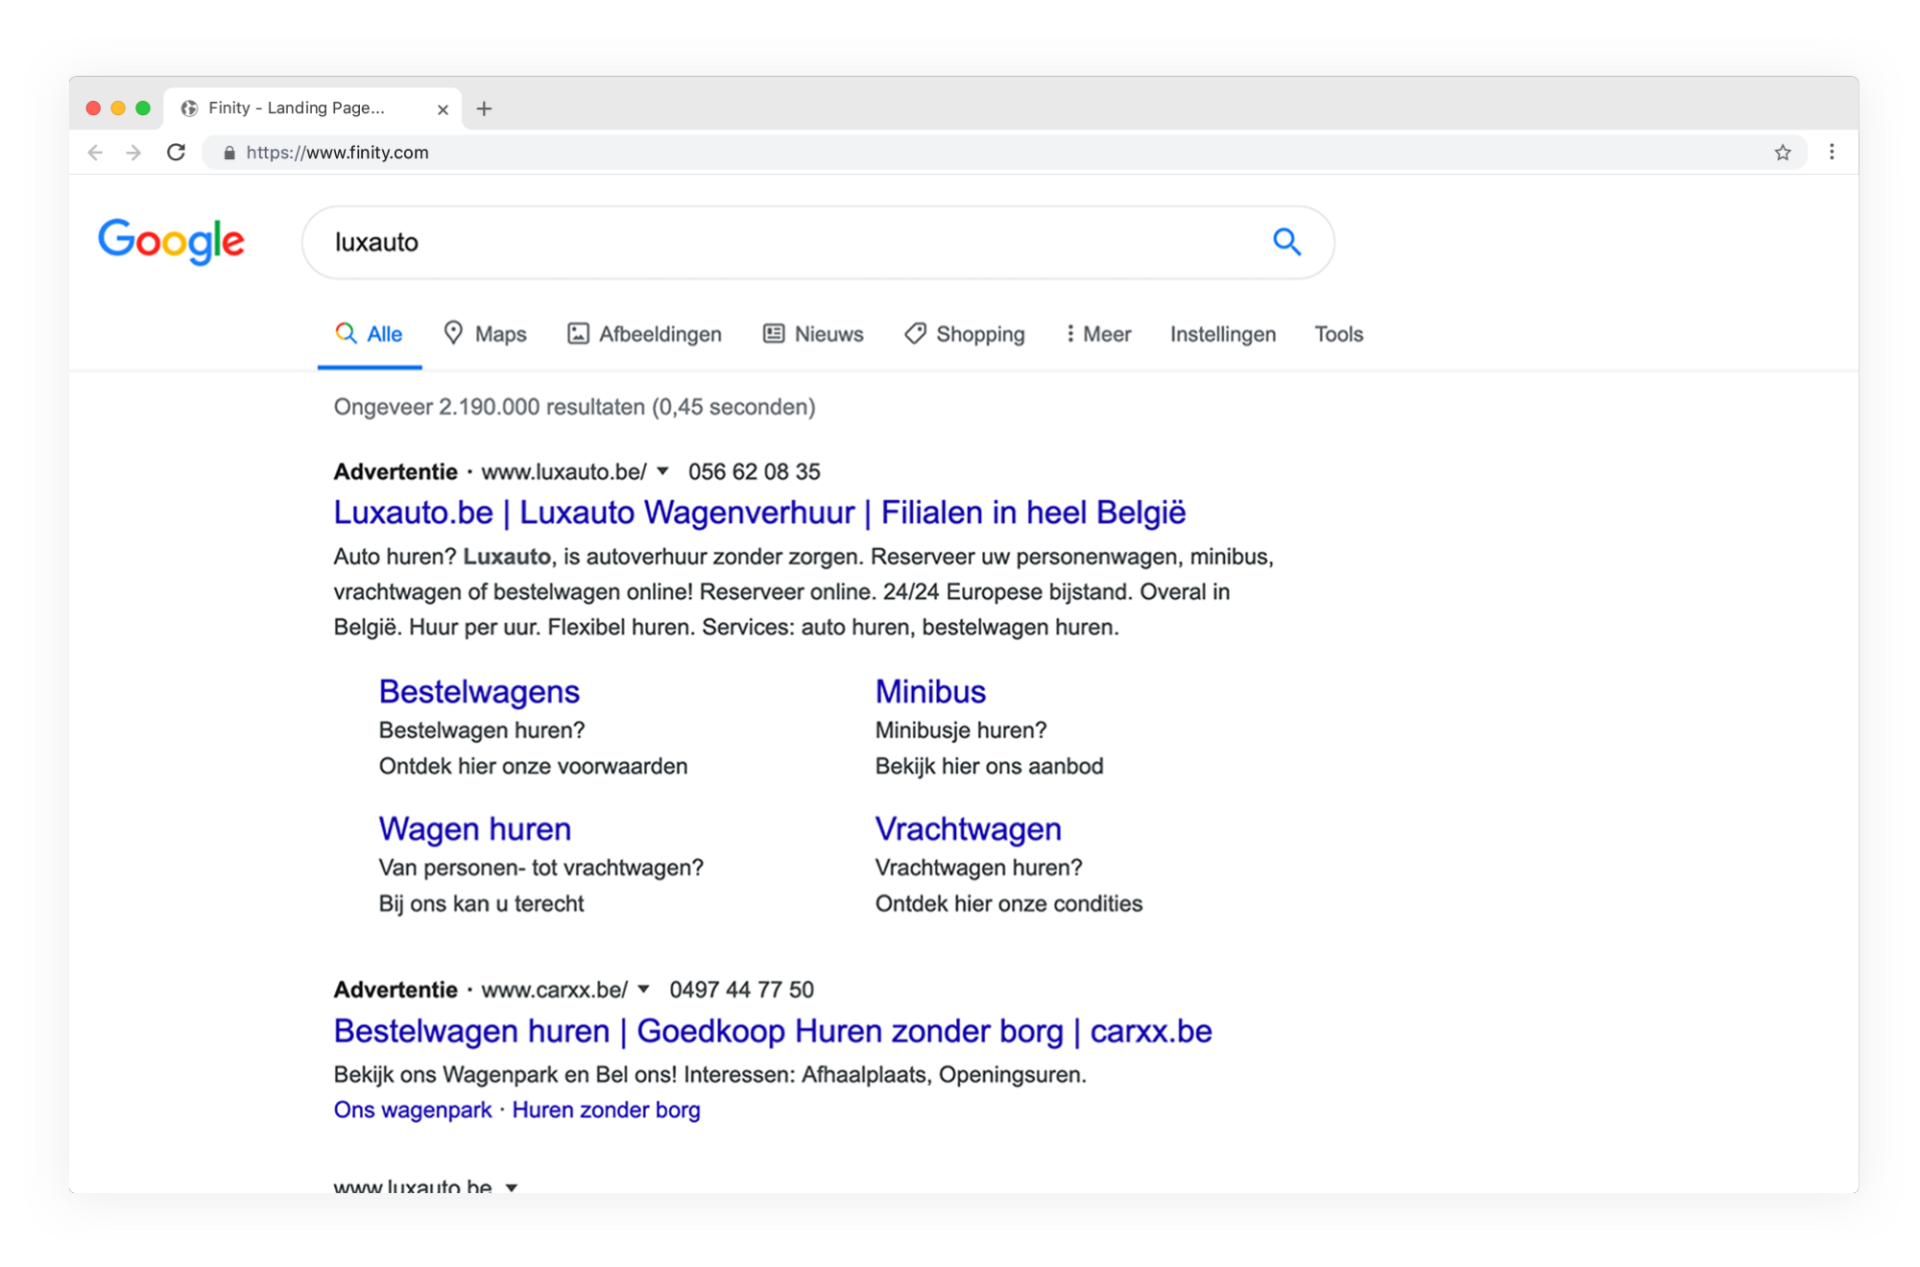The width and height of the screenshot is (1920, 1267).
Task: Click the text Bij ons kan u terecht
Action: point(481,903)
